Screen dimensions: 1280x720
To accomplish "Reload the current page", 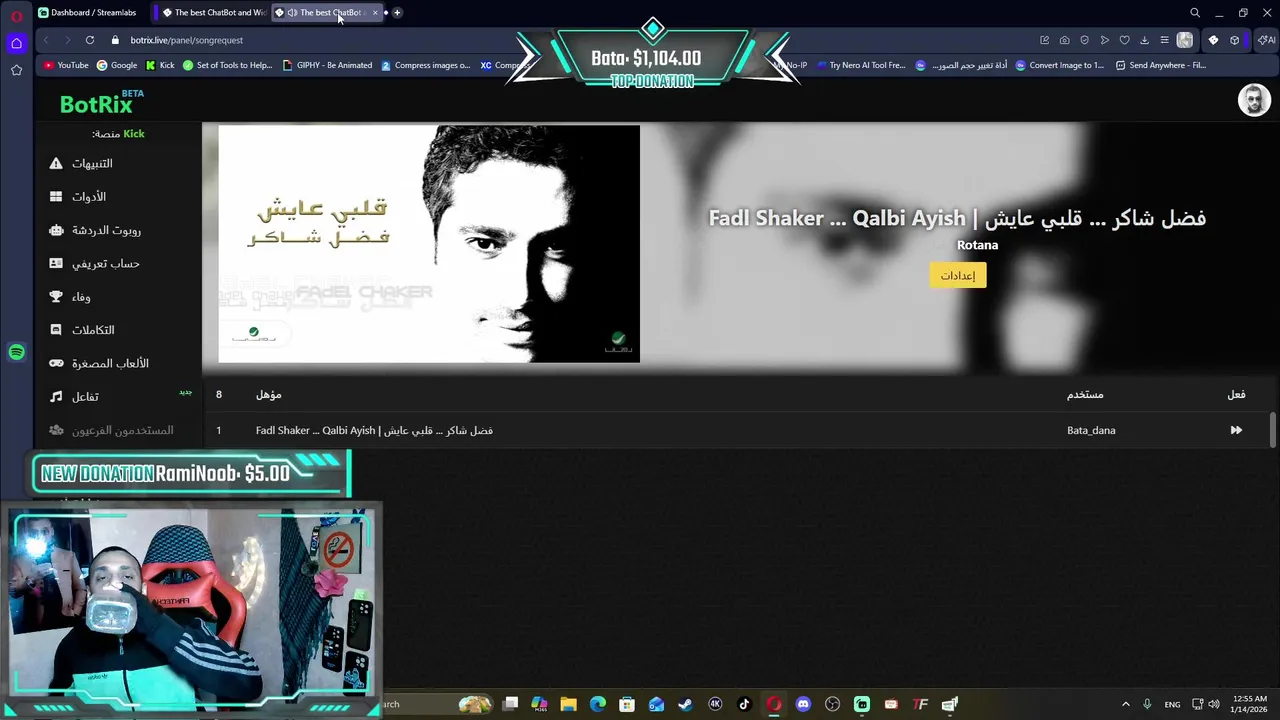I will point(90,40).
